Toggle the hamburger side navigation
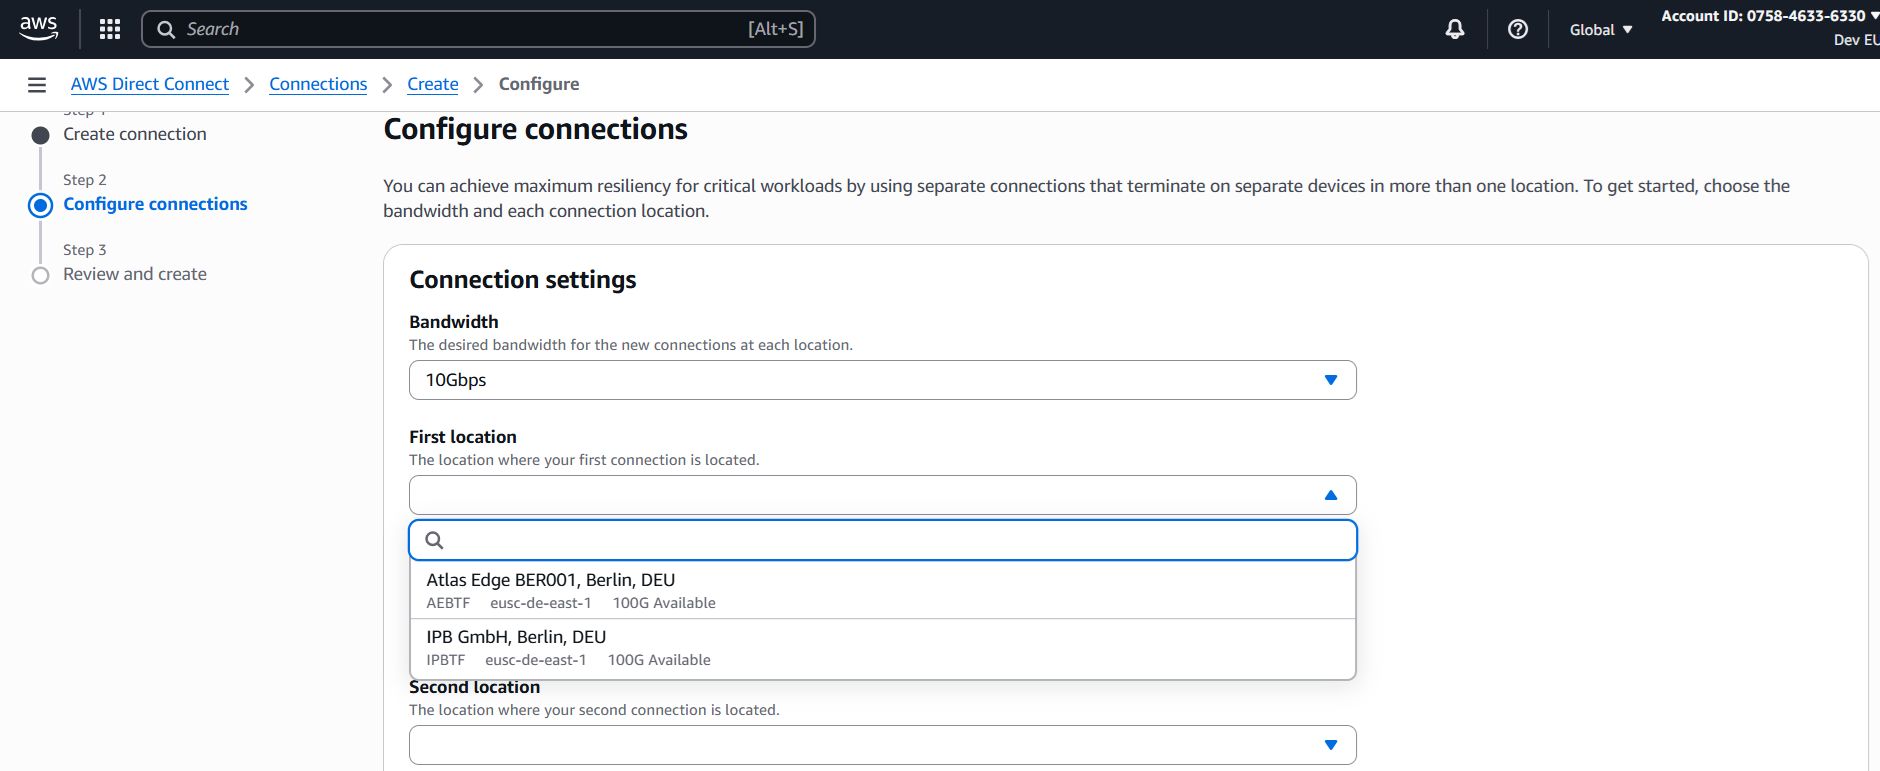Viewport: 1880px width, 771px height. [37, 85]
